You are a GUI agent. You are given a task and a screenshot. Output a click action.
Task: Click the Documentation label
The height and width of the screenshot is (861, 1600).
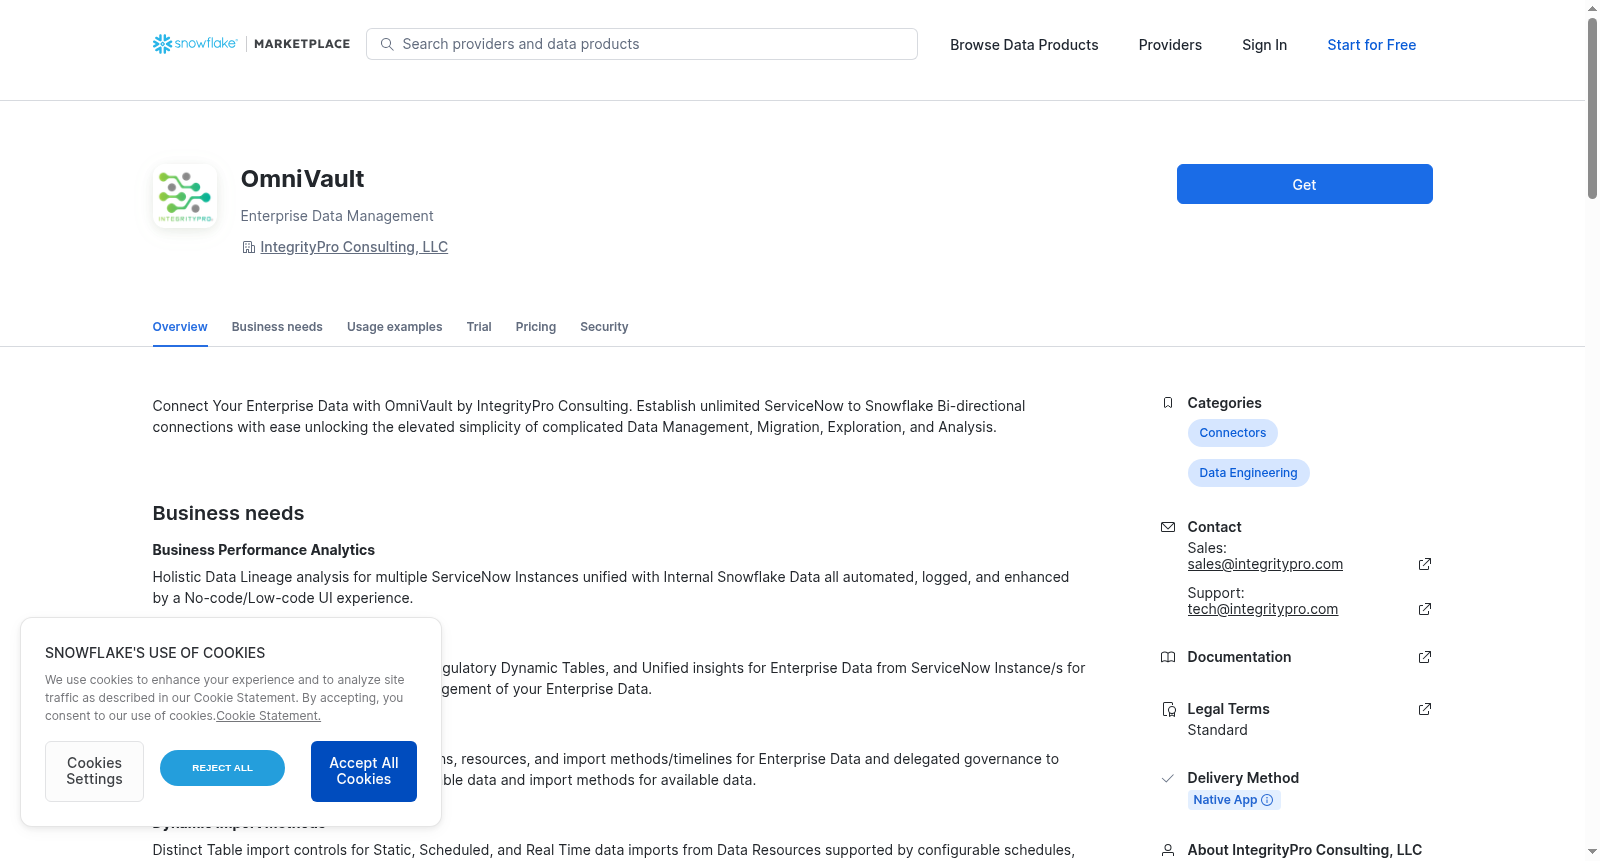[1239, 657]
